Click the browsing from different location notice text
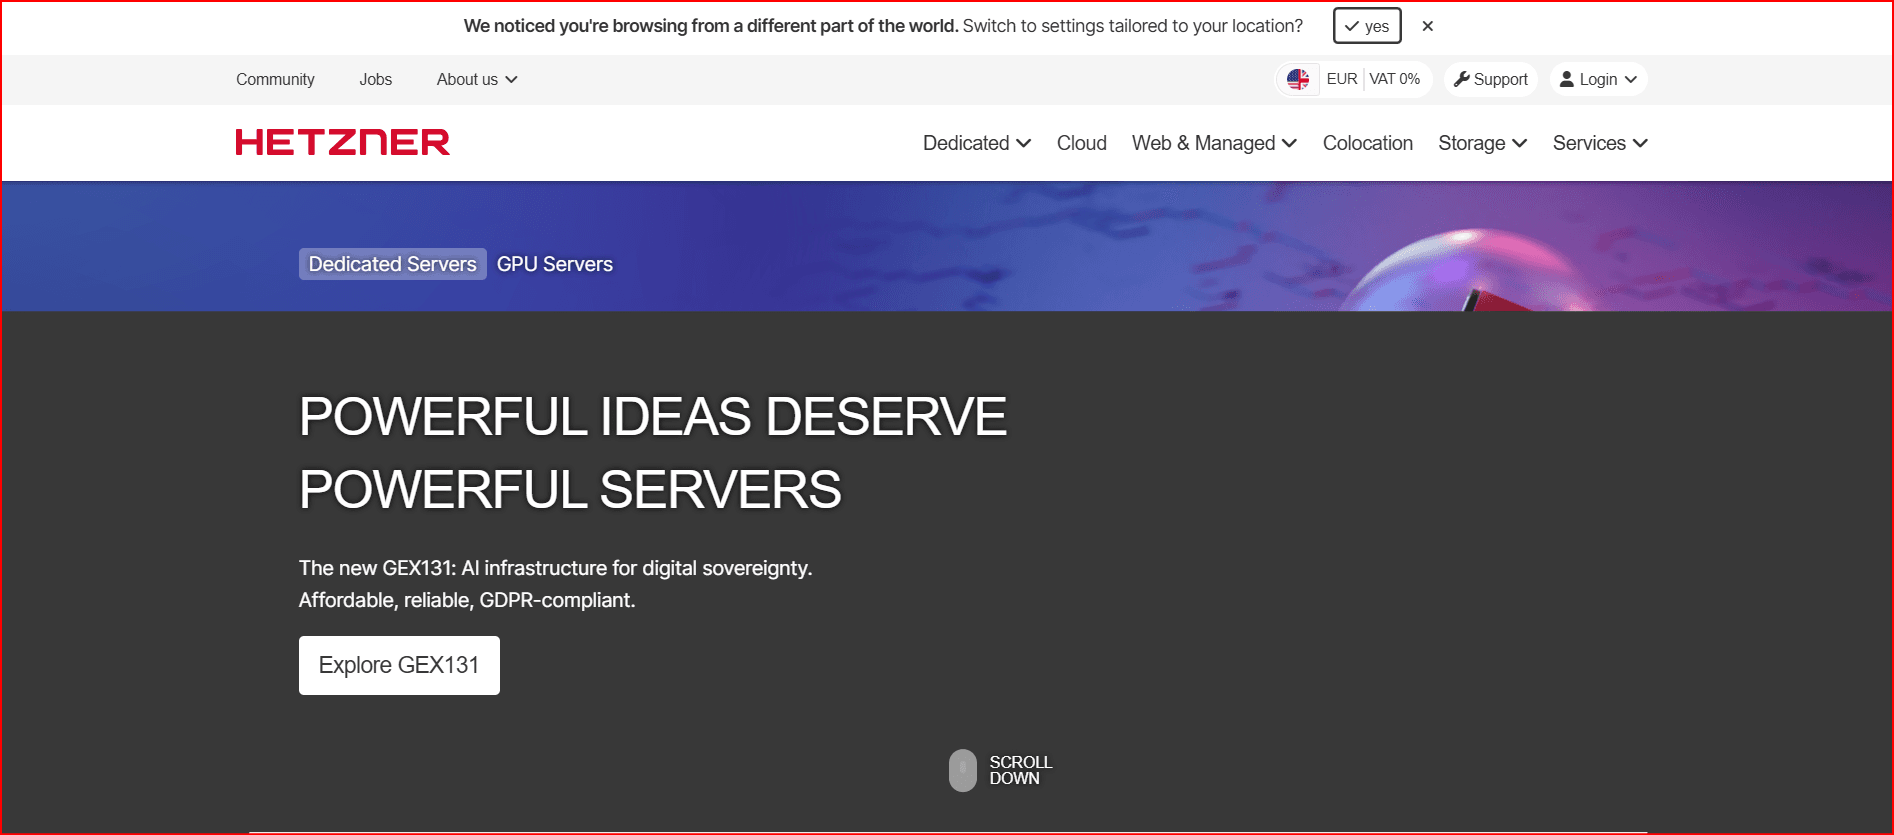This screenshot has width=1894, height=835. (x=883, y=26)
